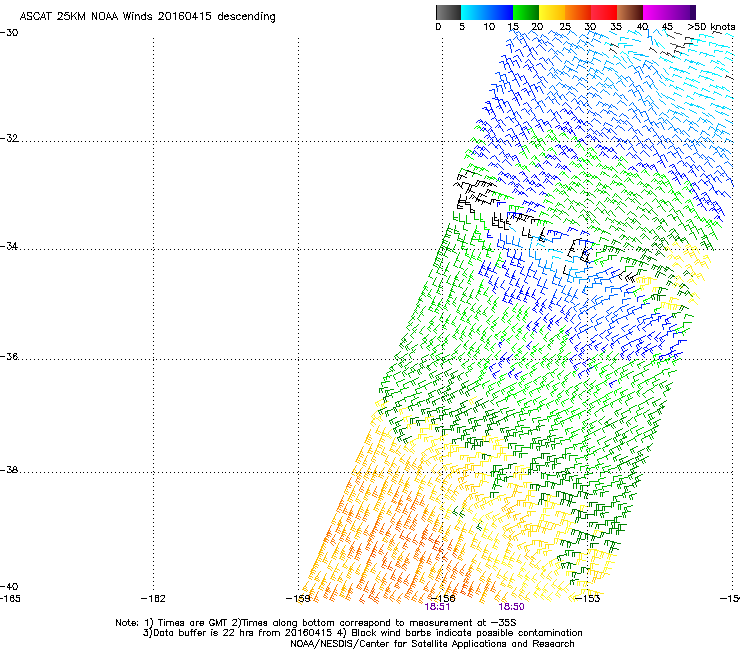
Task: Click the longitude label '-153'
Action: tap(588, 599)
